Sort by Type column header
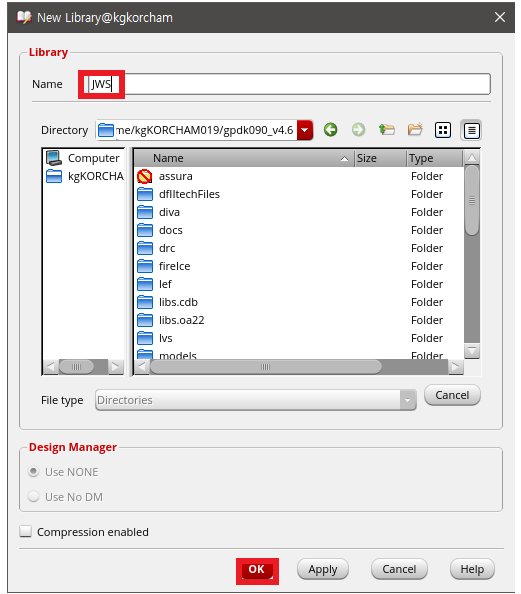The image size is (521, 594). 435,158
